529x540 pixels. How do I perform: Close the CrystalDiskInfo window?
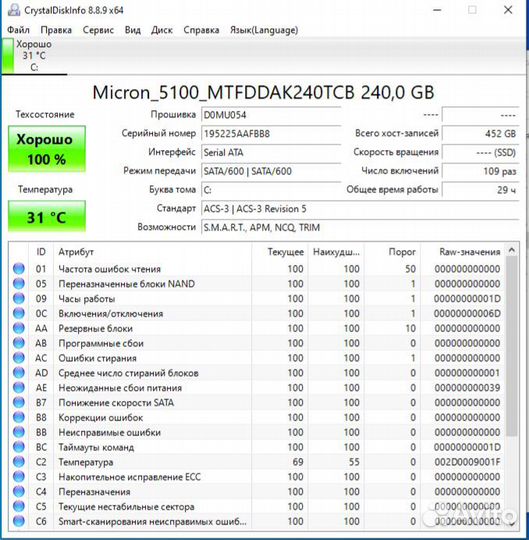point(508,10)
